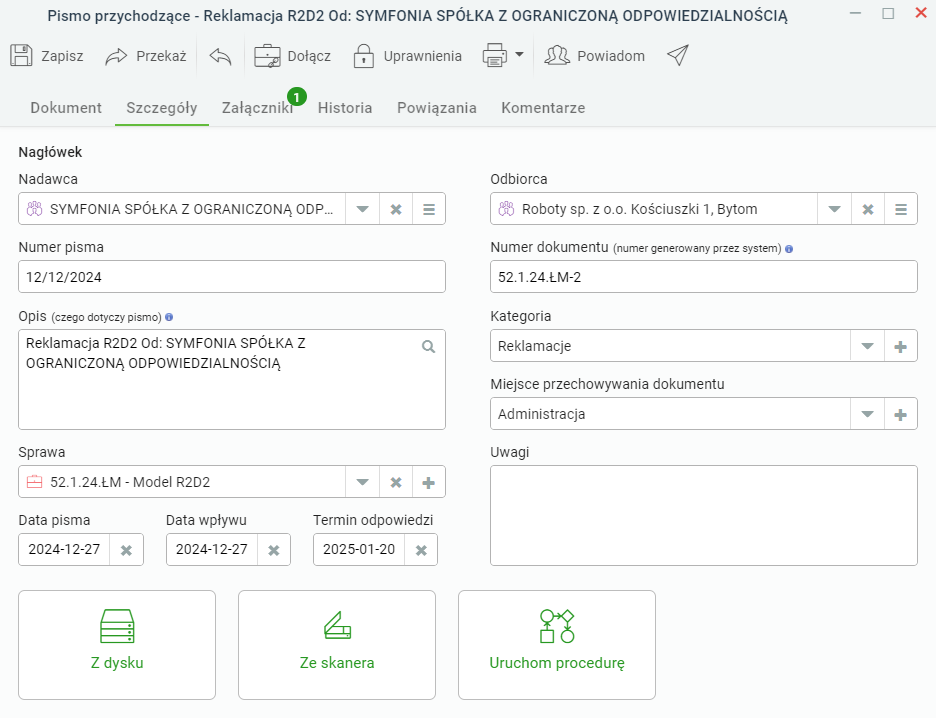The width and height of the screenshot is (936, 718).
Task: Click the Numer pisma field
Action: (232, 277)
